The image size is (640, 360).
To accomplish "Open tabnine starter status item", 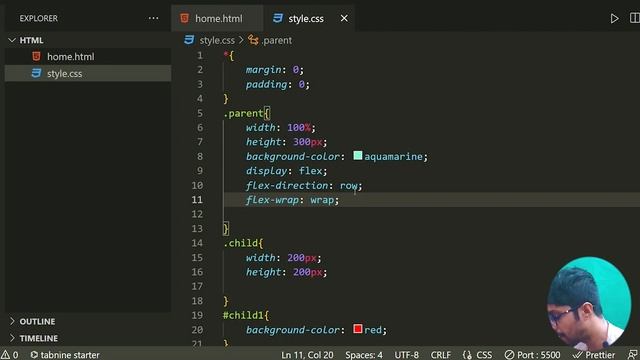I will (65, 355).
